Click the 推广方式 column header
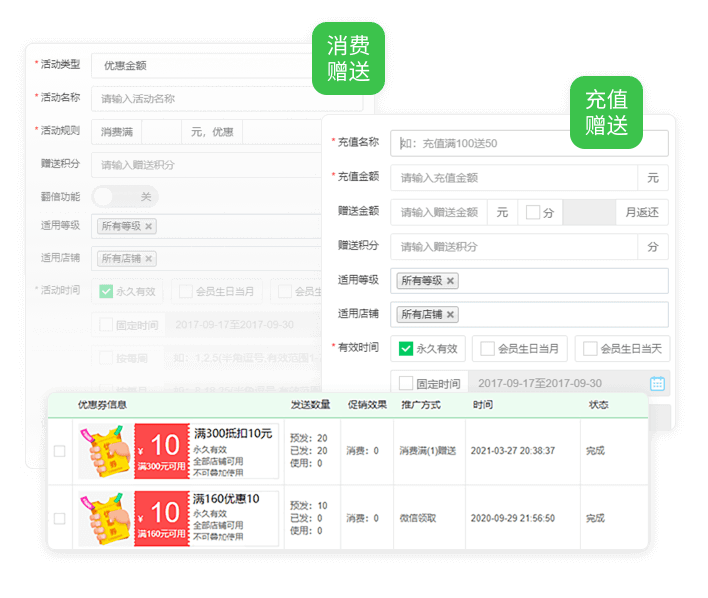The image size is (708, 598). (421, 405)
